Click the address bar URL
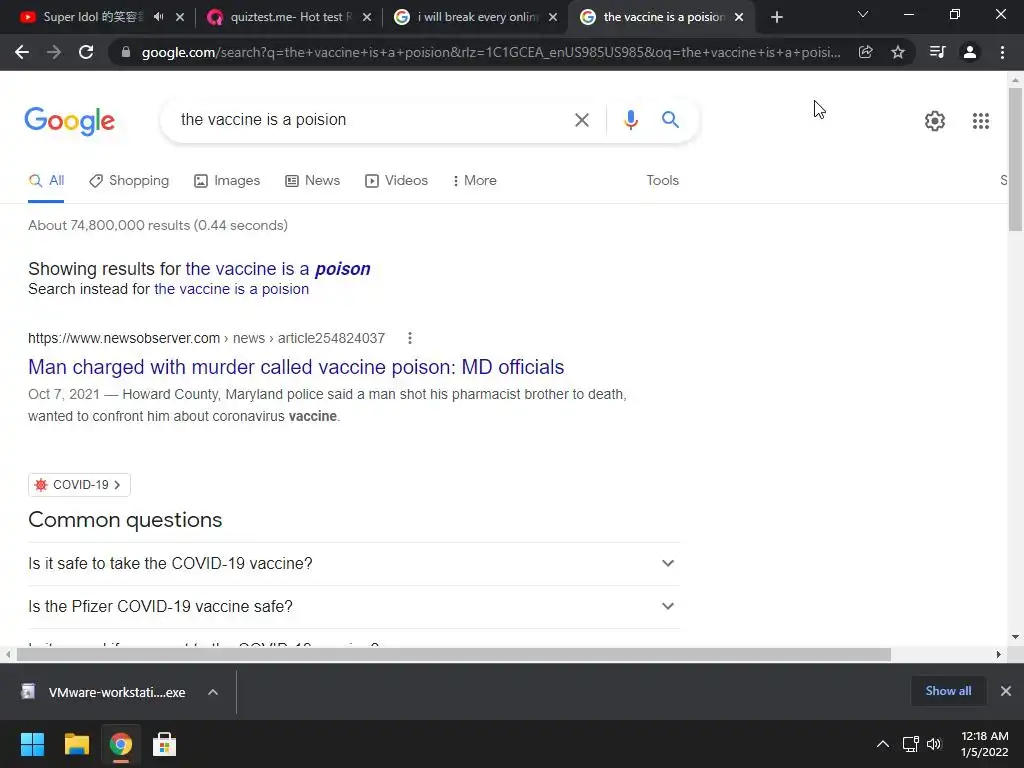This screenshot has height=768, width=1024. click(490, 52)
